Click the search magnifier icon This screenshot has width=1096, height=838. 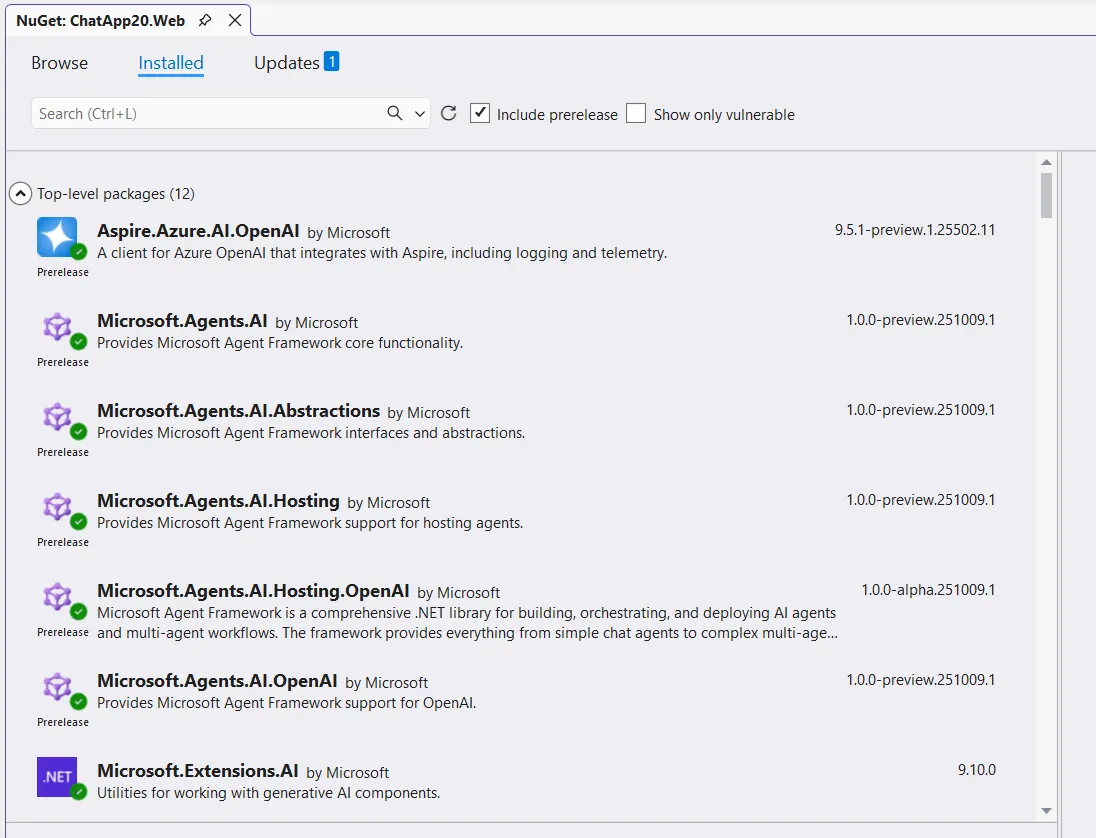tap(394, 113)
